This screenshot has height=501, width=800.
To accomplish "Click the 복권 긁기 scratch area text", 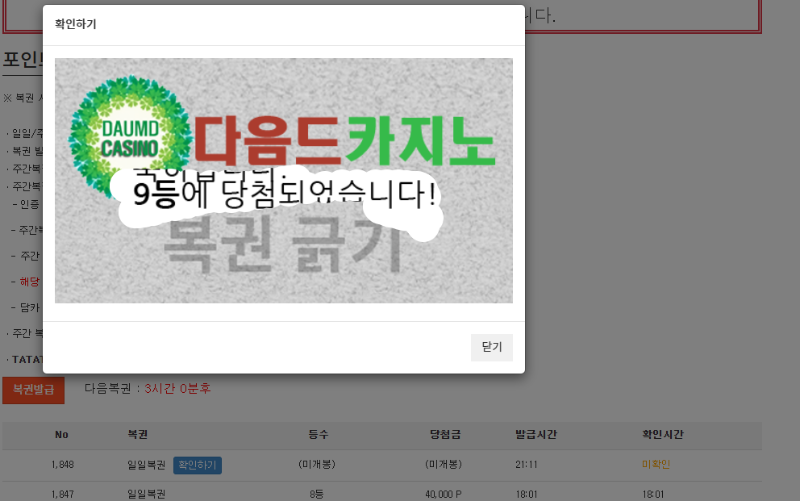I will tap(283, 245).
